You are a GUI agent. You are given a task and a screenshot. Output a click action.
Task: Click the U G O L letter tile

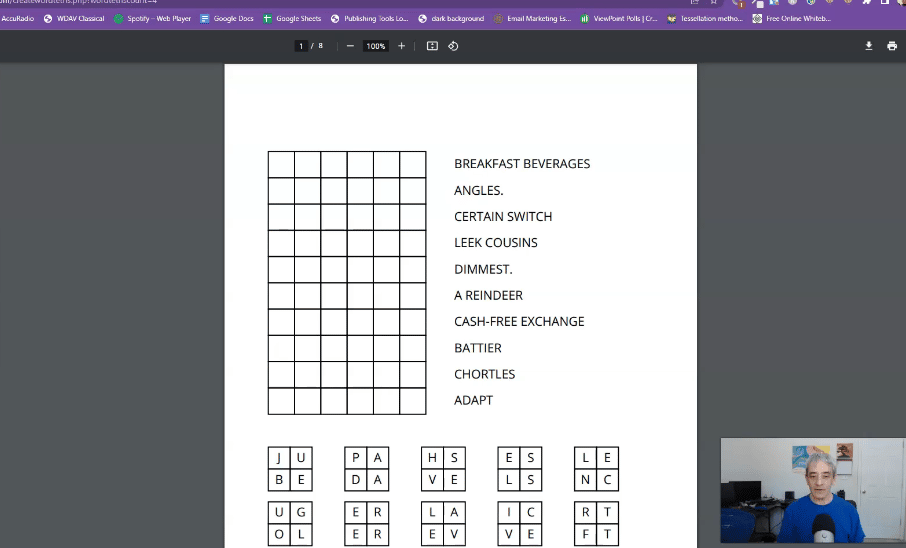pos(290,523)
